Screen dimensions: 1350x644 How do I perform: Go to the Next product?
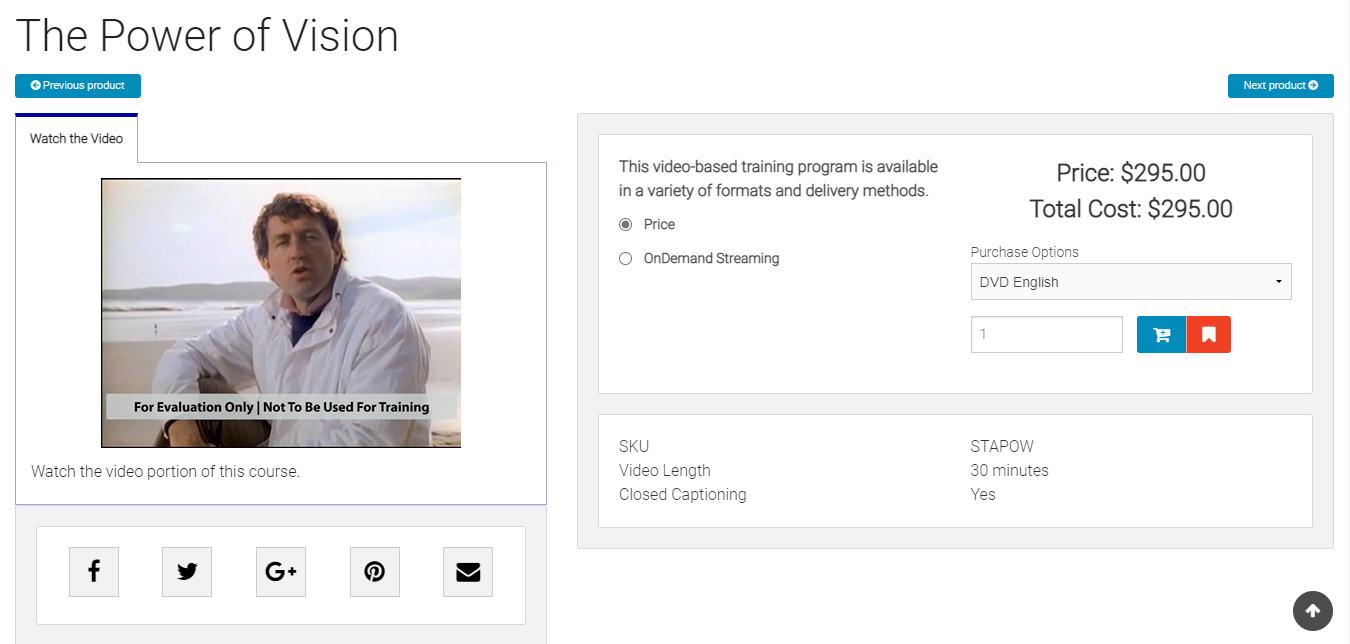point(1280,86)
